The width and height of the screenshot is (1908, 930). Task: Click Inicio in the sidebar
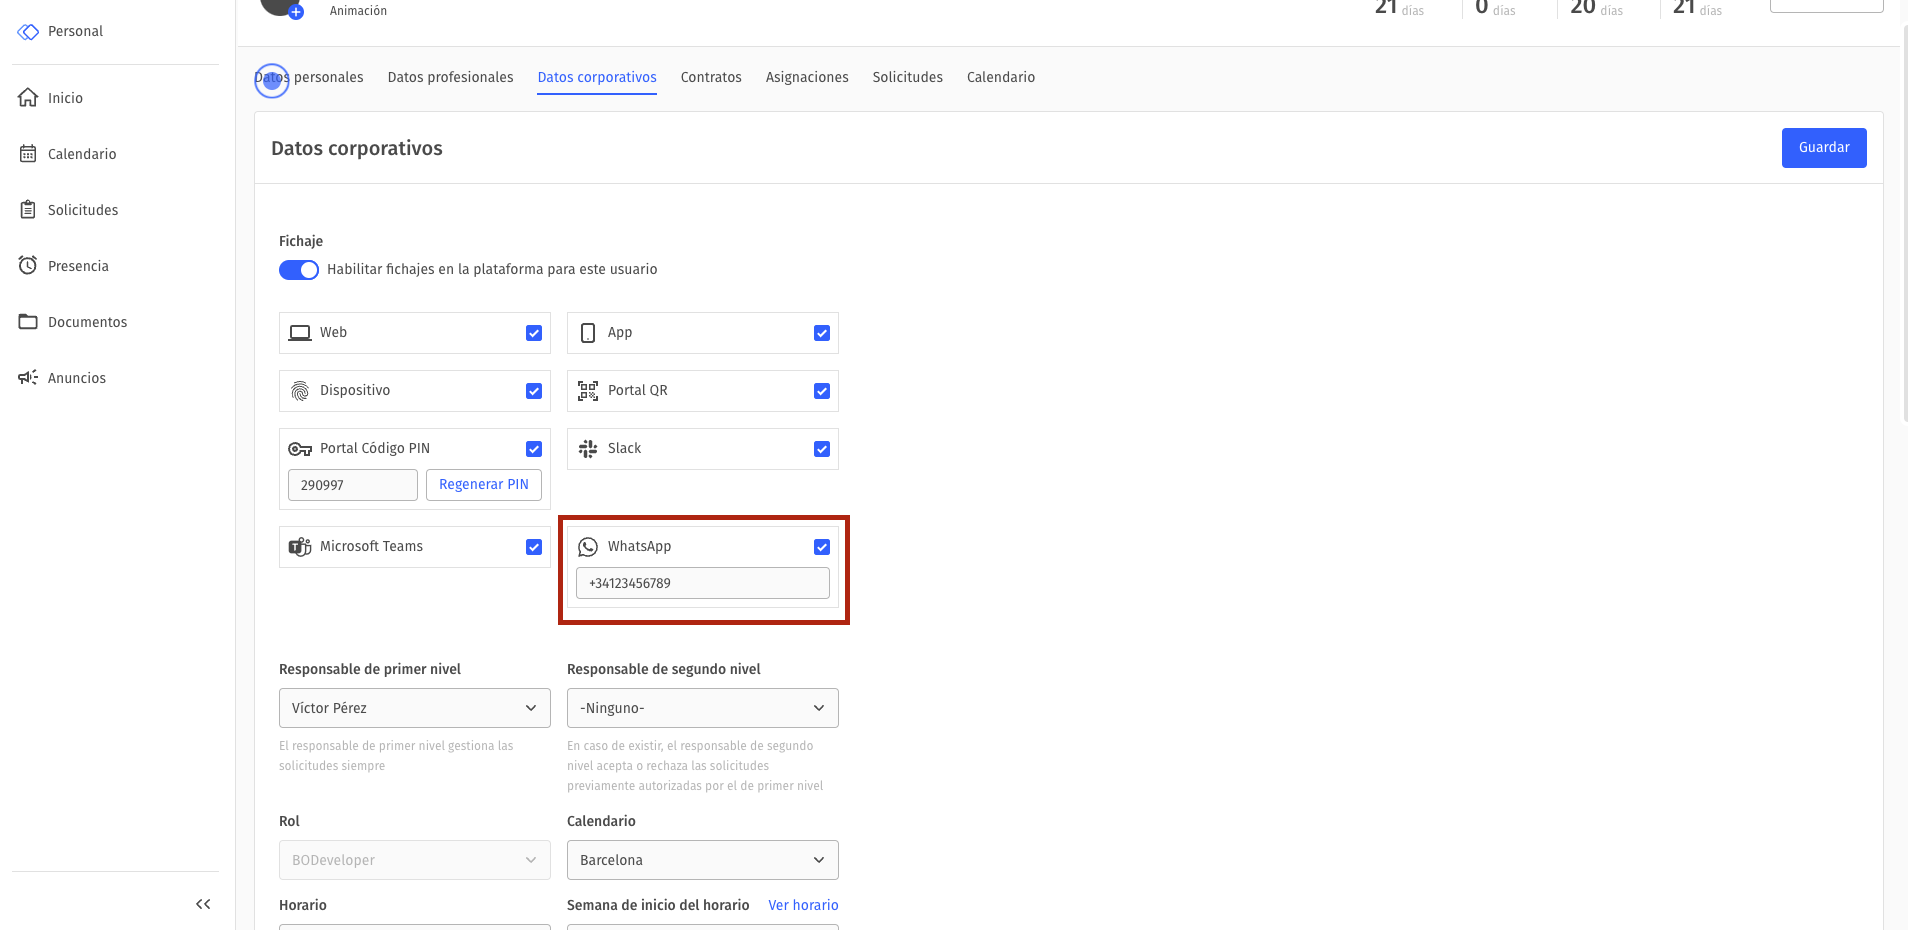(x=66, y=98)
